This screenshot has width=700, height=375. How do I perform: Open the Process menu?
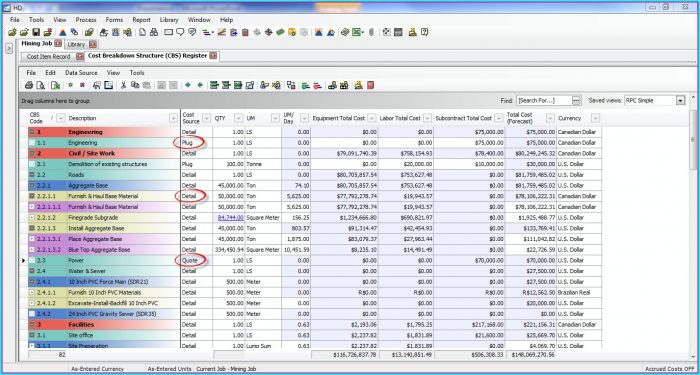(x=86, y=20)
